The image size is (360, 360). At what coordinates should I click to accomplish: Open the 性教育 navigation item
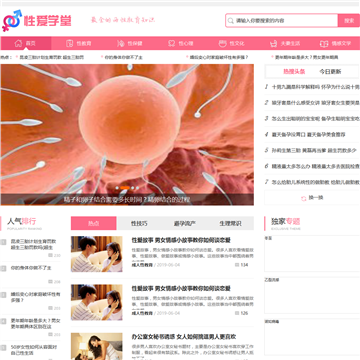point(79,43)
